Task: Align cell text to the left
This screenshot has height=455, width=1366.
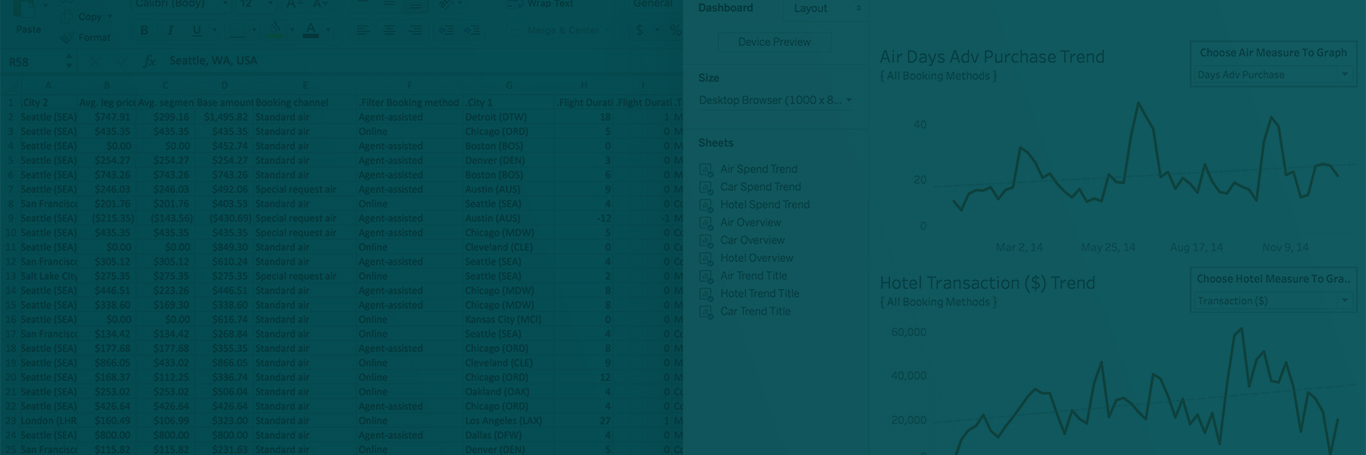Action: point(363,31)
